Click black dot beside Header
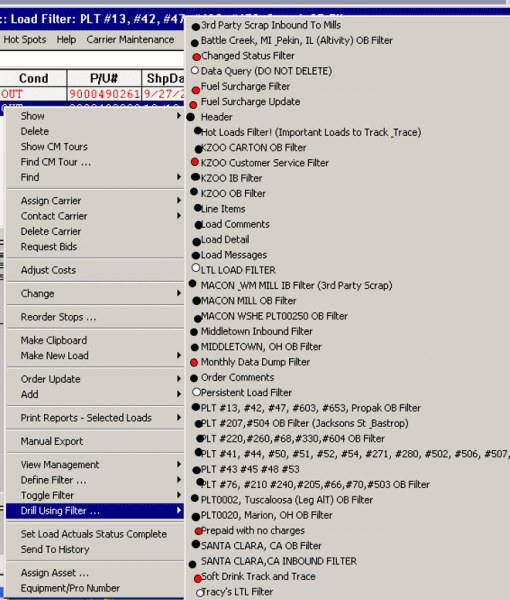This screenshot has width=510, height=600. 191,117
